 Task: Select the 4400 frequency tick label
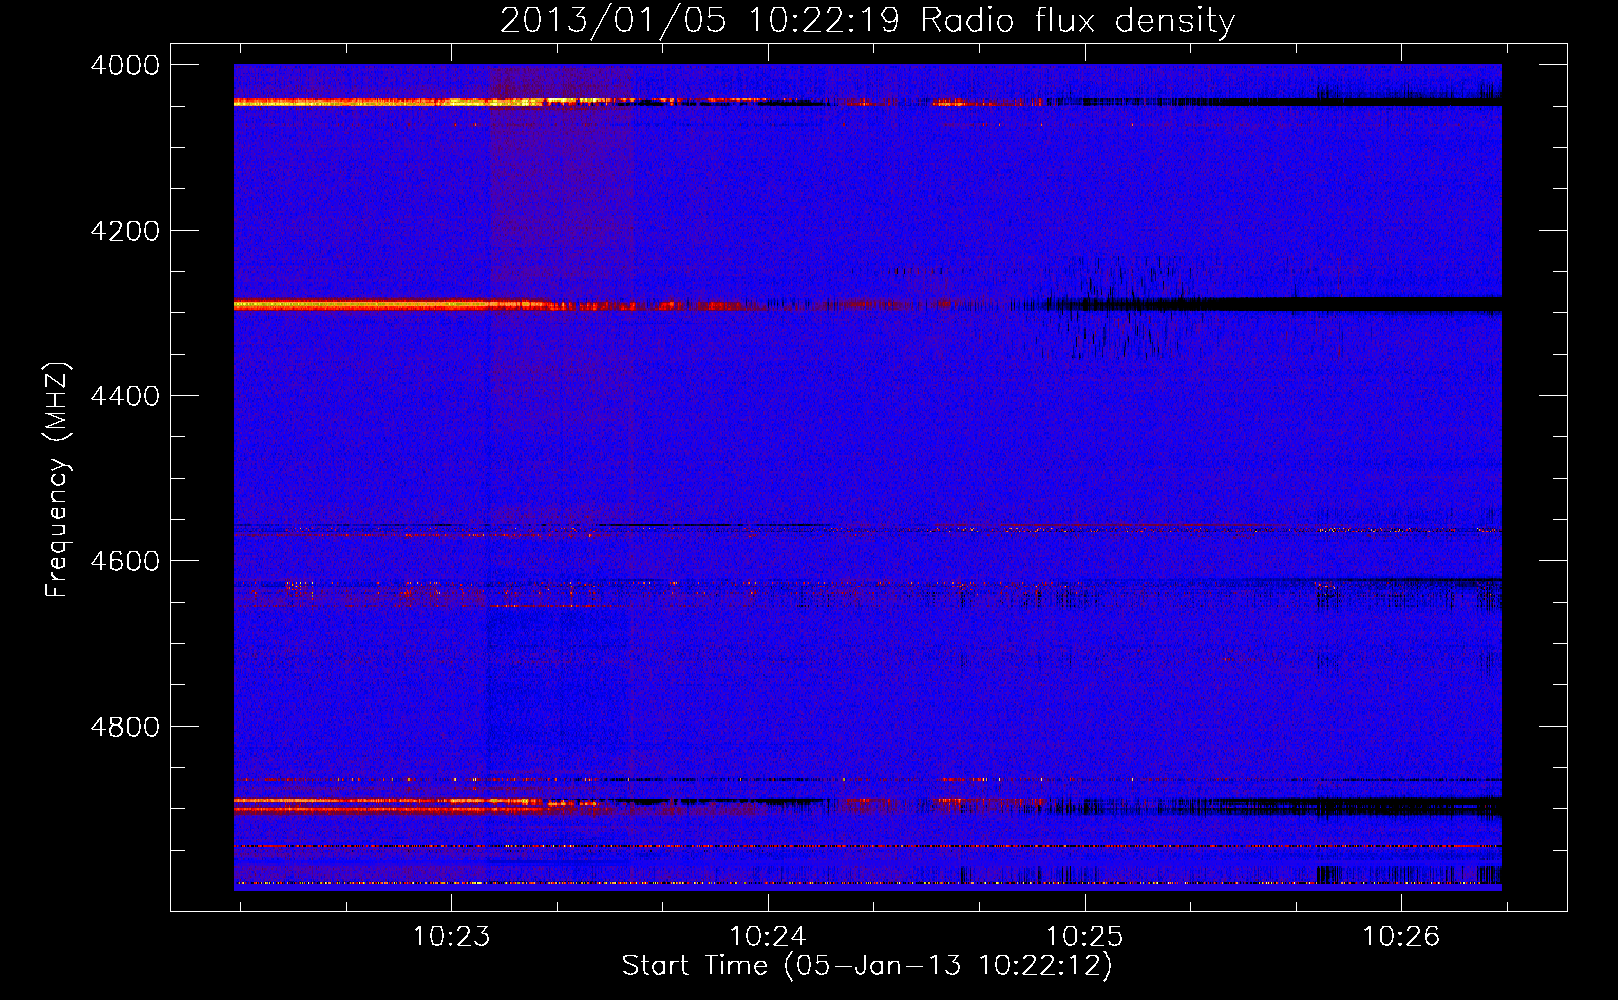(125, 396)
